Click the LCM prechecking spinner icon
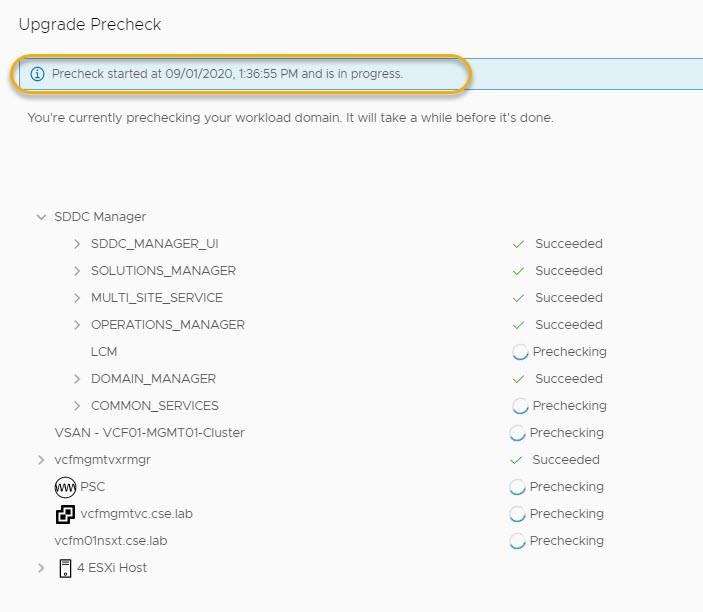The height and width of the screenshot is (612, 703). pos(520,352)
